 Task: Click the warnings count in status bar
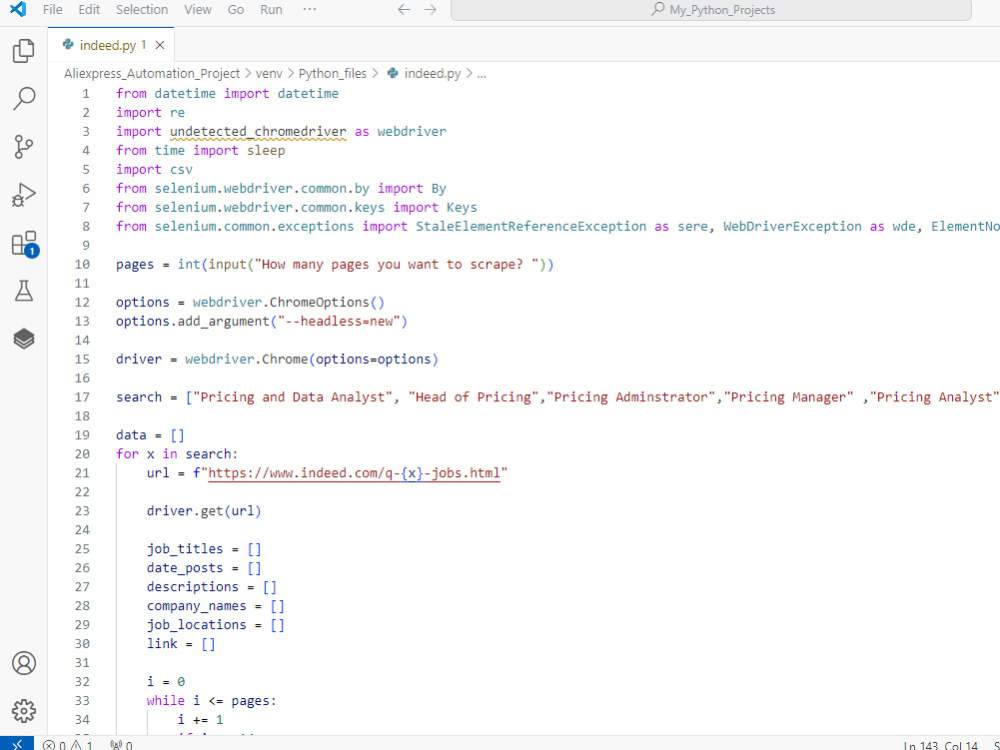(84, 745)
